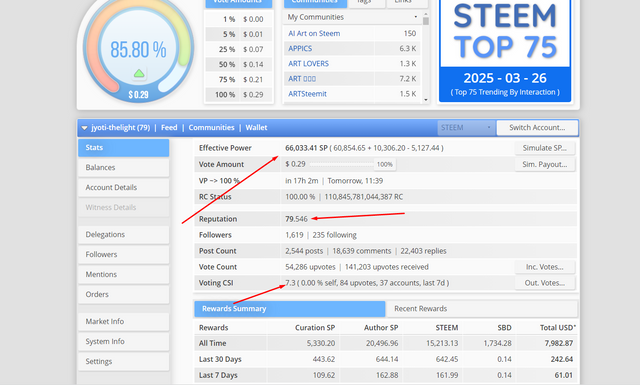The height and width of the screenshot is (385, 640).
Task: Click the 1 % vote amount row
Action: [239, 19]
